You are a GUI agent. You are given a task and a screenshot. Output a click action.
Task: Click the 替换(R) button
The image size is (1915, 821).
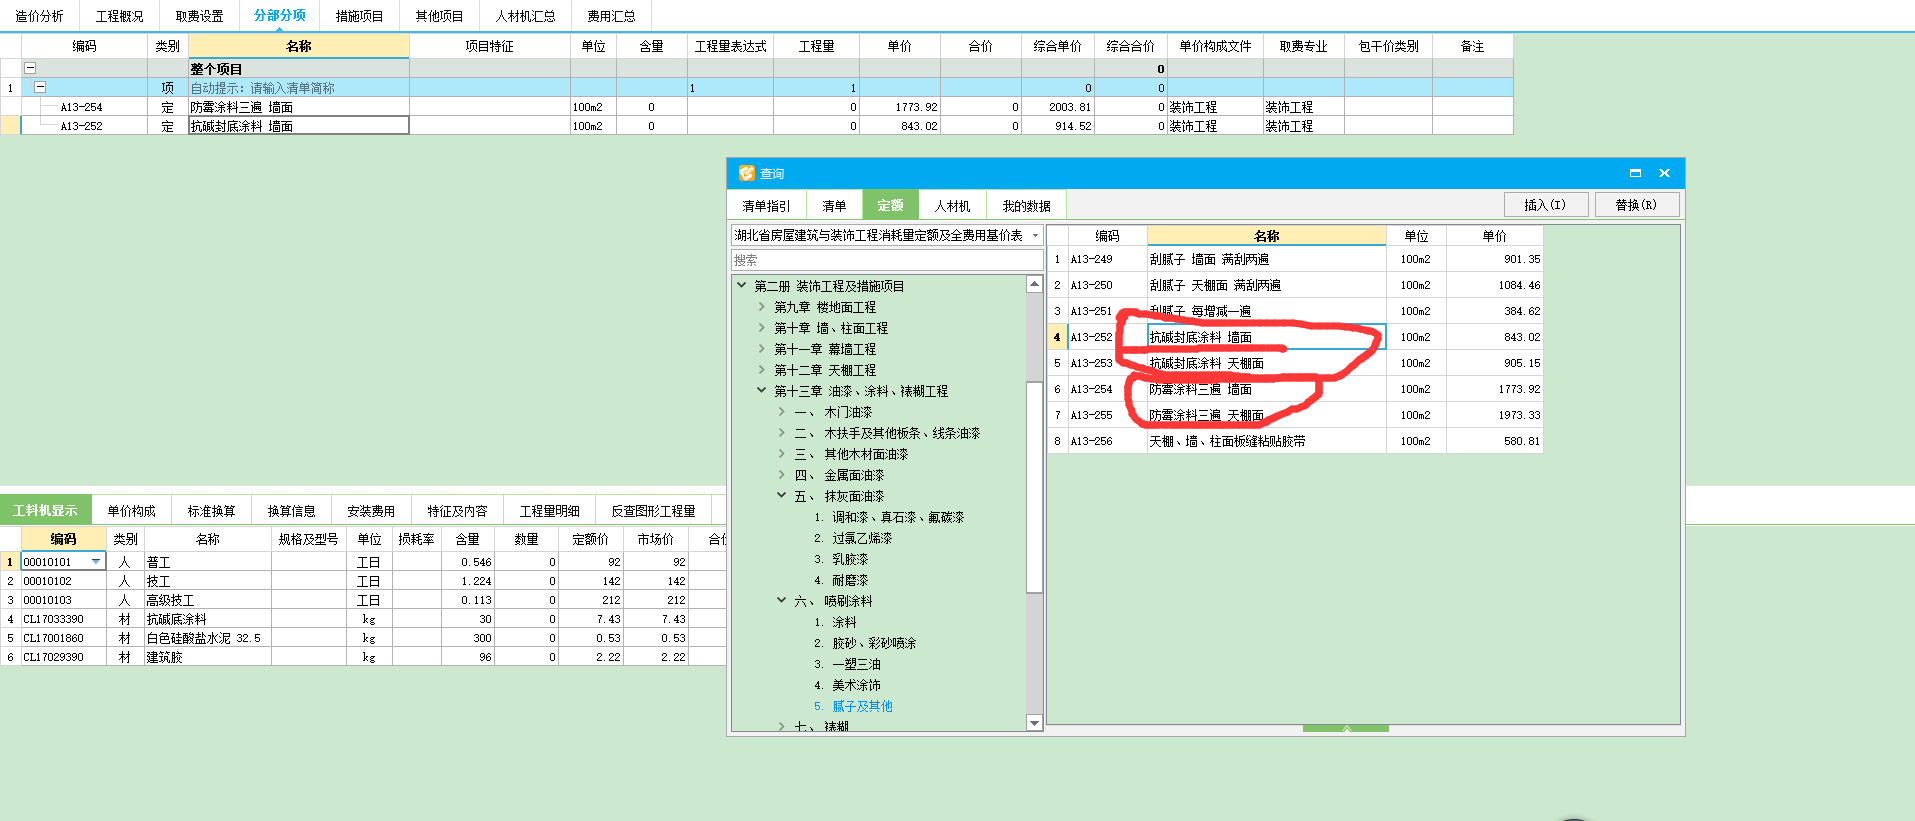[x=1637, y=204]
